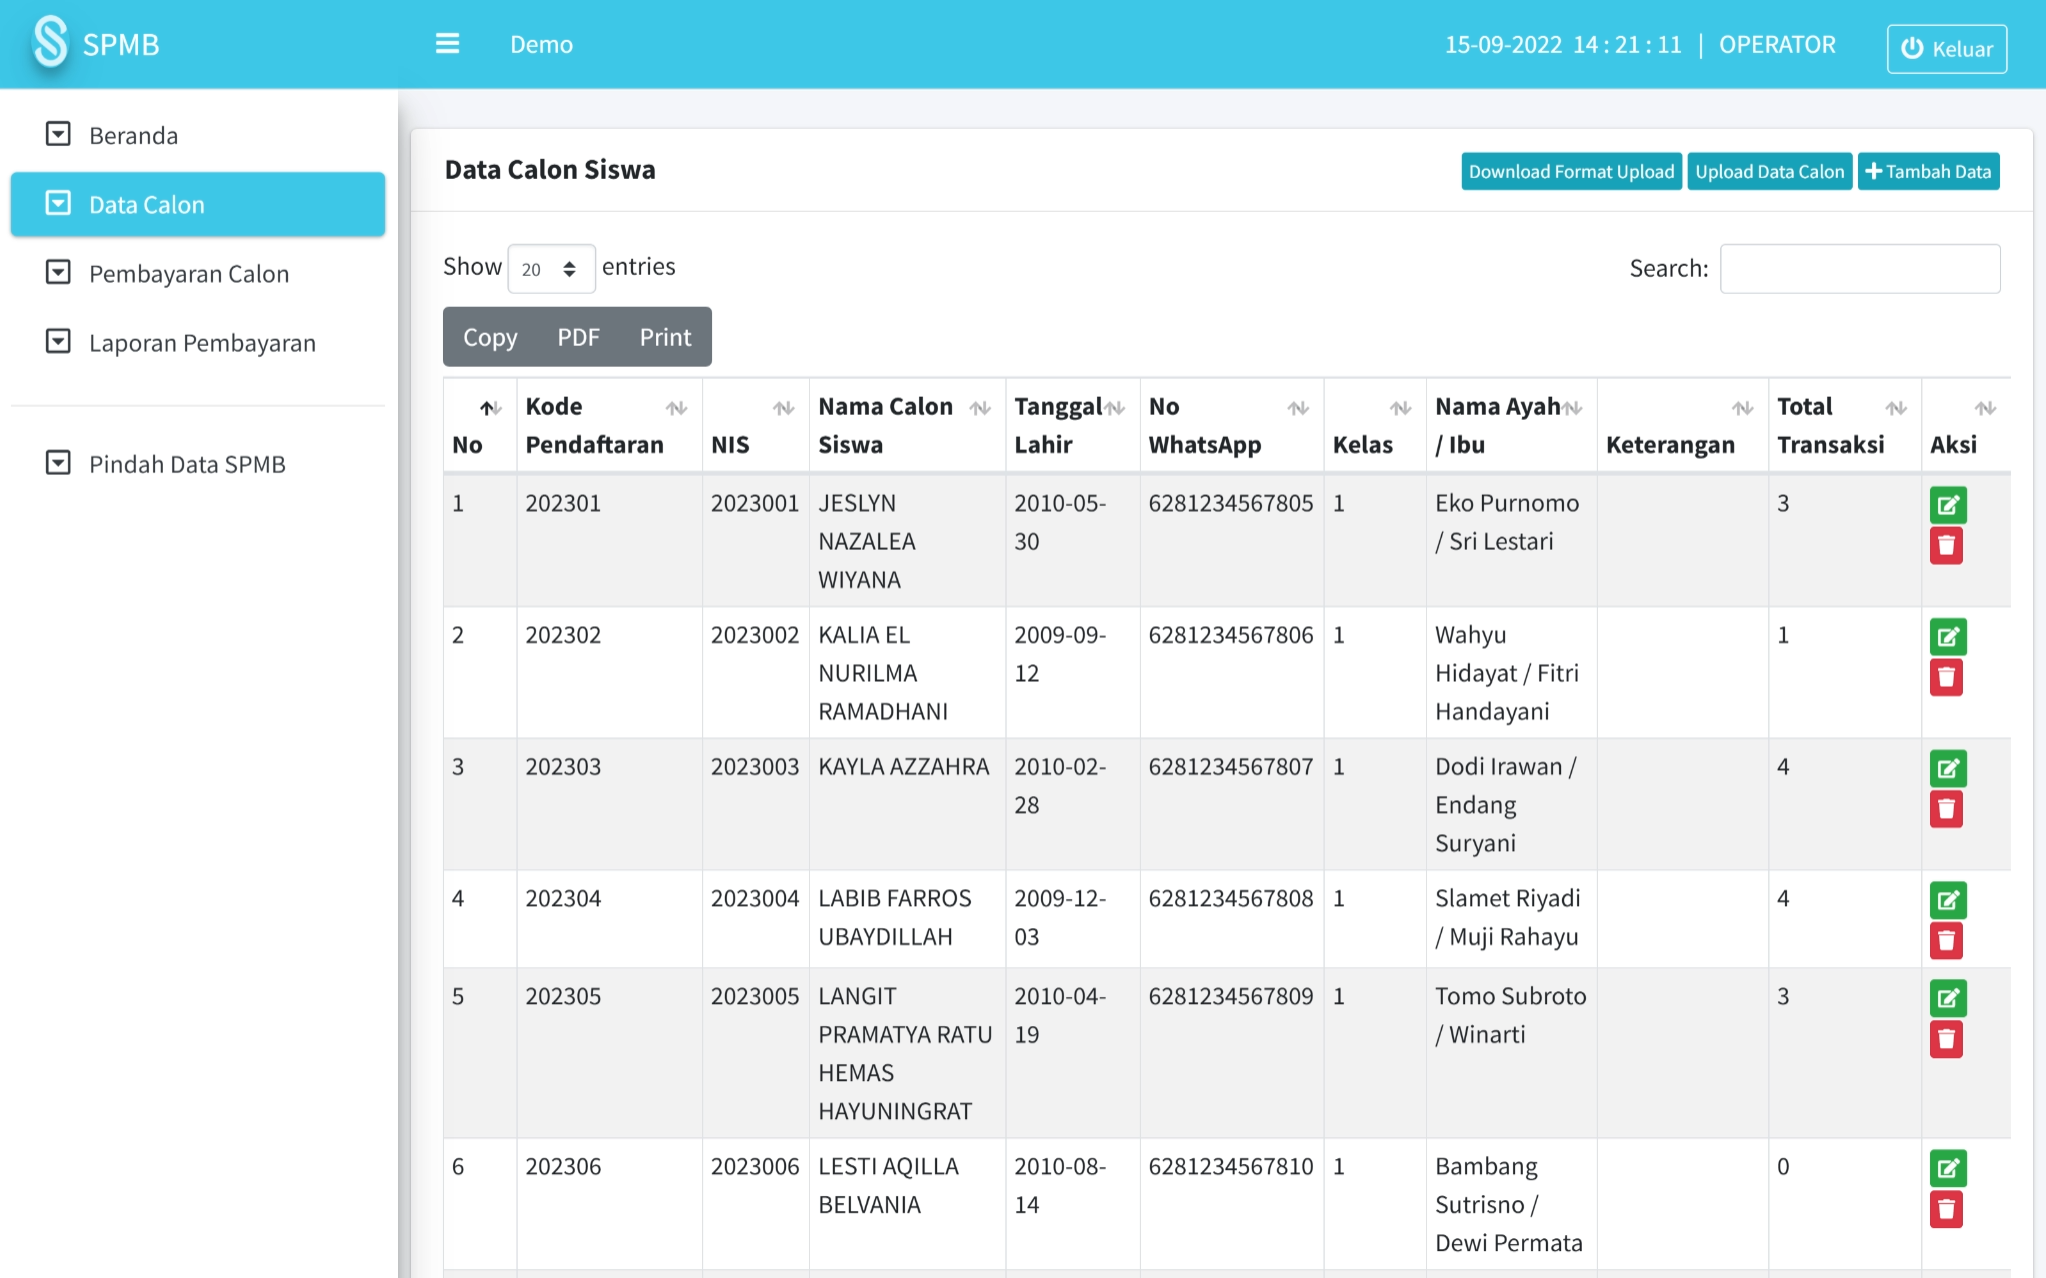Sort by Tanggal Lahir column
This screenshot has height=1278, width=2046.
click(1072, 425)
